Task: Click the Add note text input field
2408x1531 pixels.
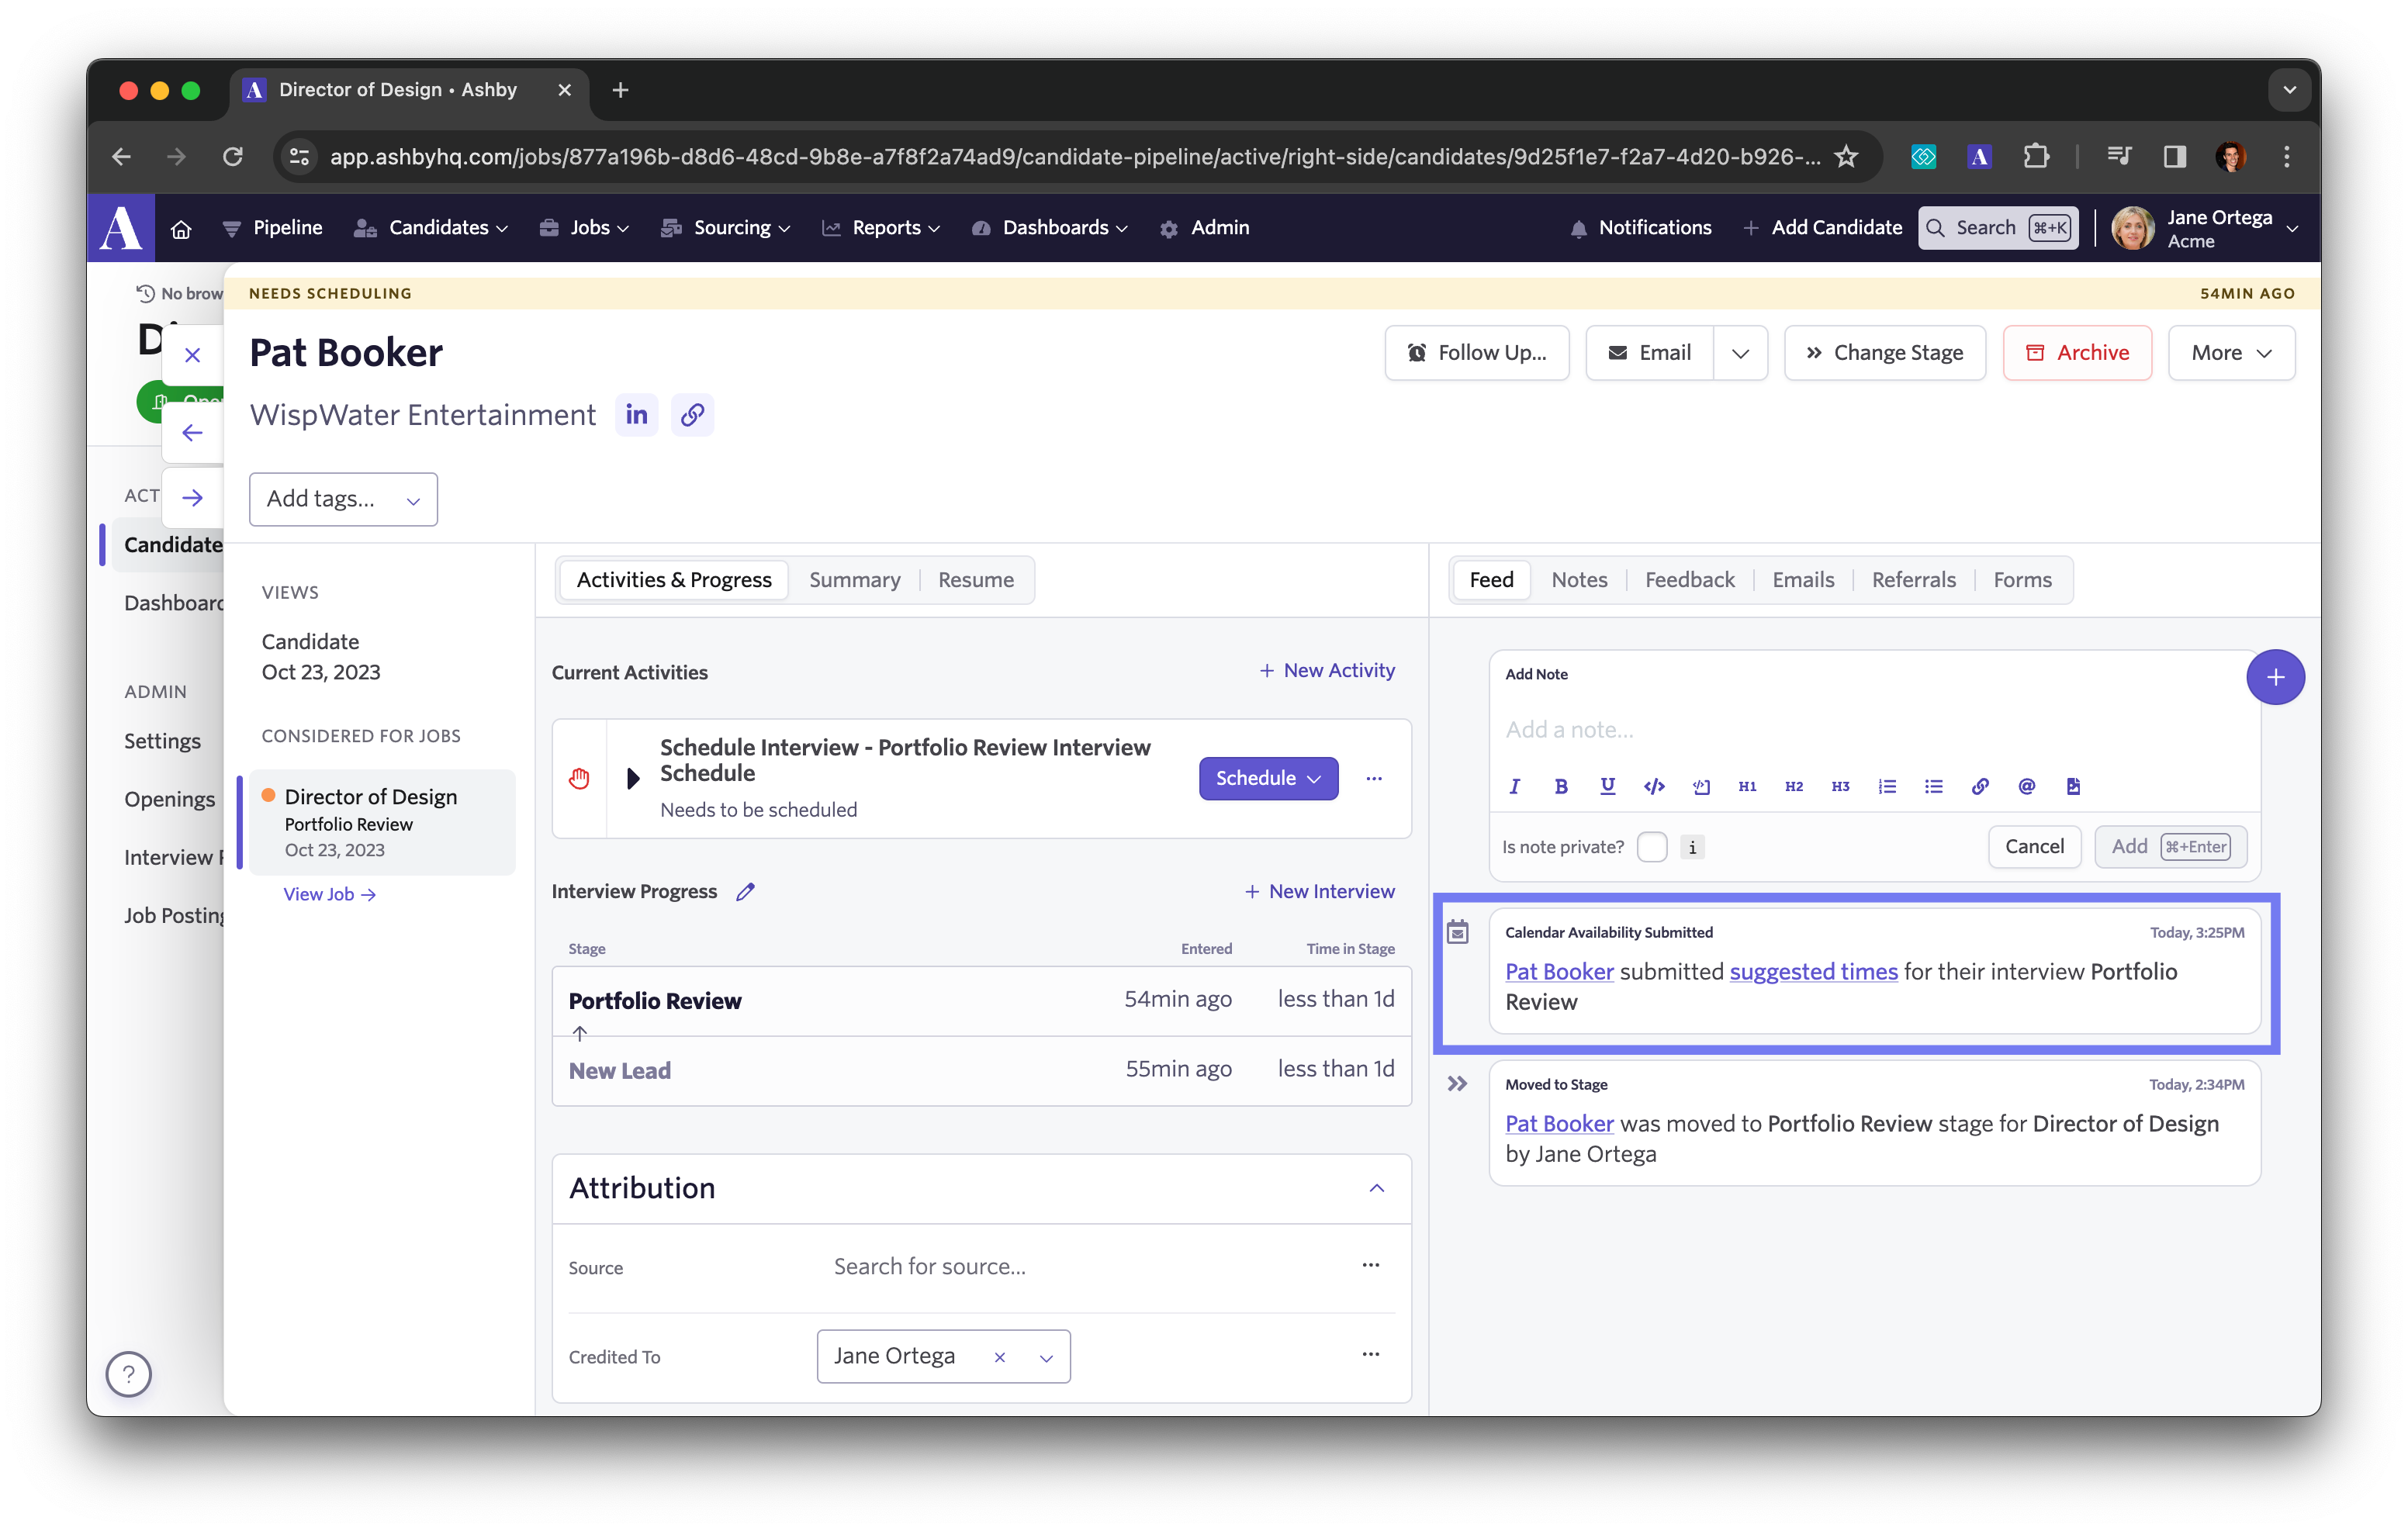Action: coord(1864,727)
